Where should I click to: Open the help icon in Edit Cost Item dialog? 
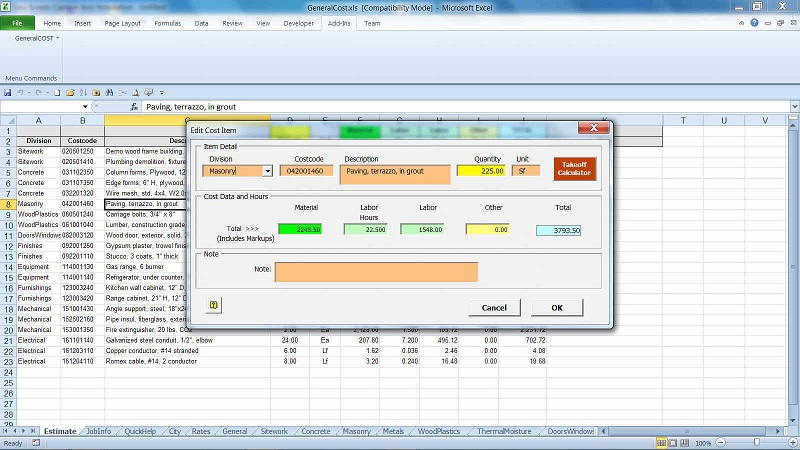pos(214,305)
